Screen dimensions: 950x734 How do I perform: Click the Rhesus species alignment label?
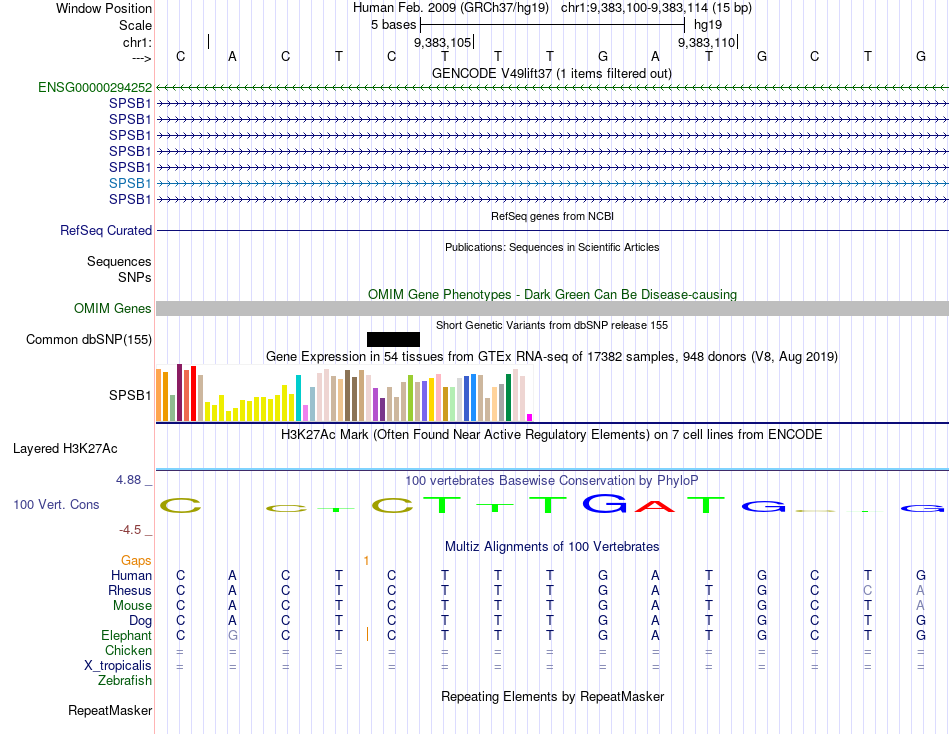[x=130, y=590]
